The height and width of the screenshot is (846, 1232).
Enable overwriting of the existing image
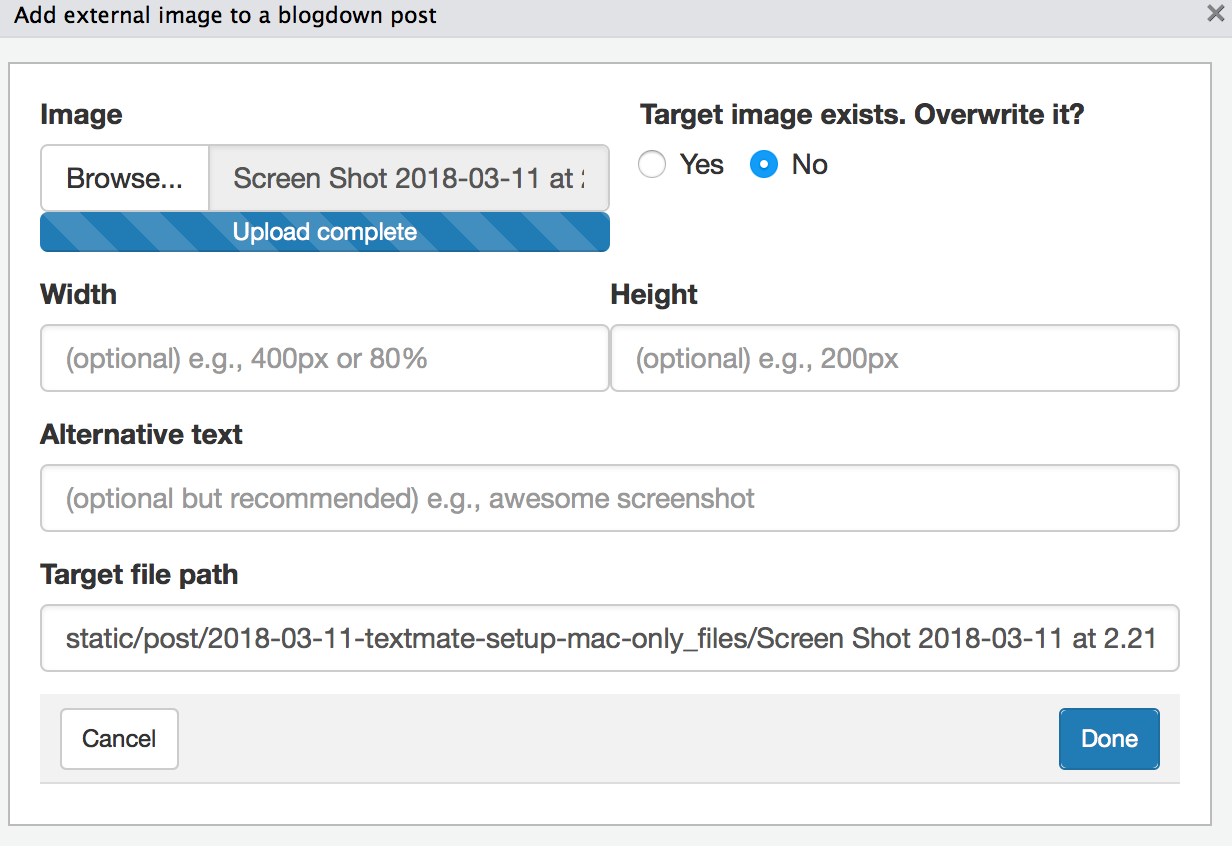coord(652,164)
